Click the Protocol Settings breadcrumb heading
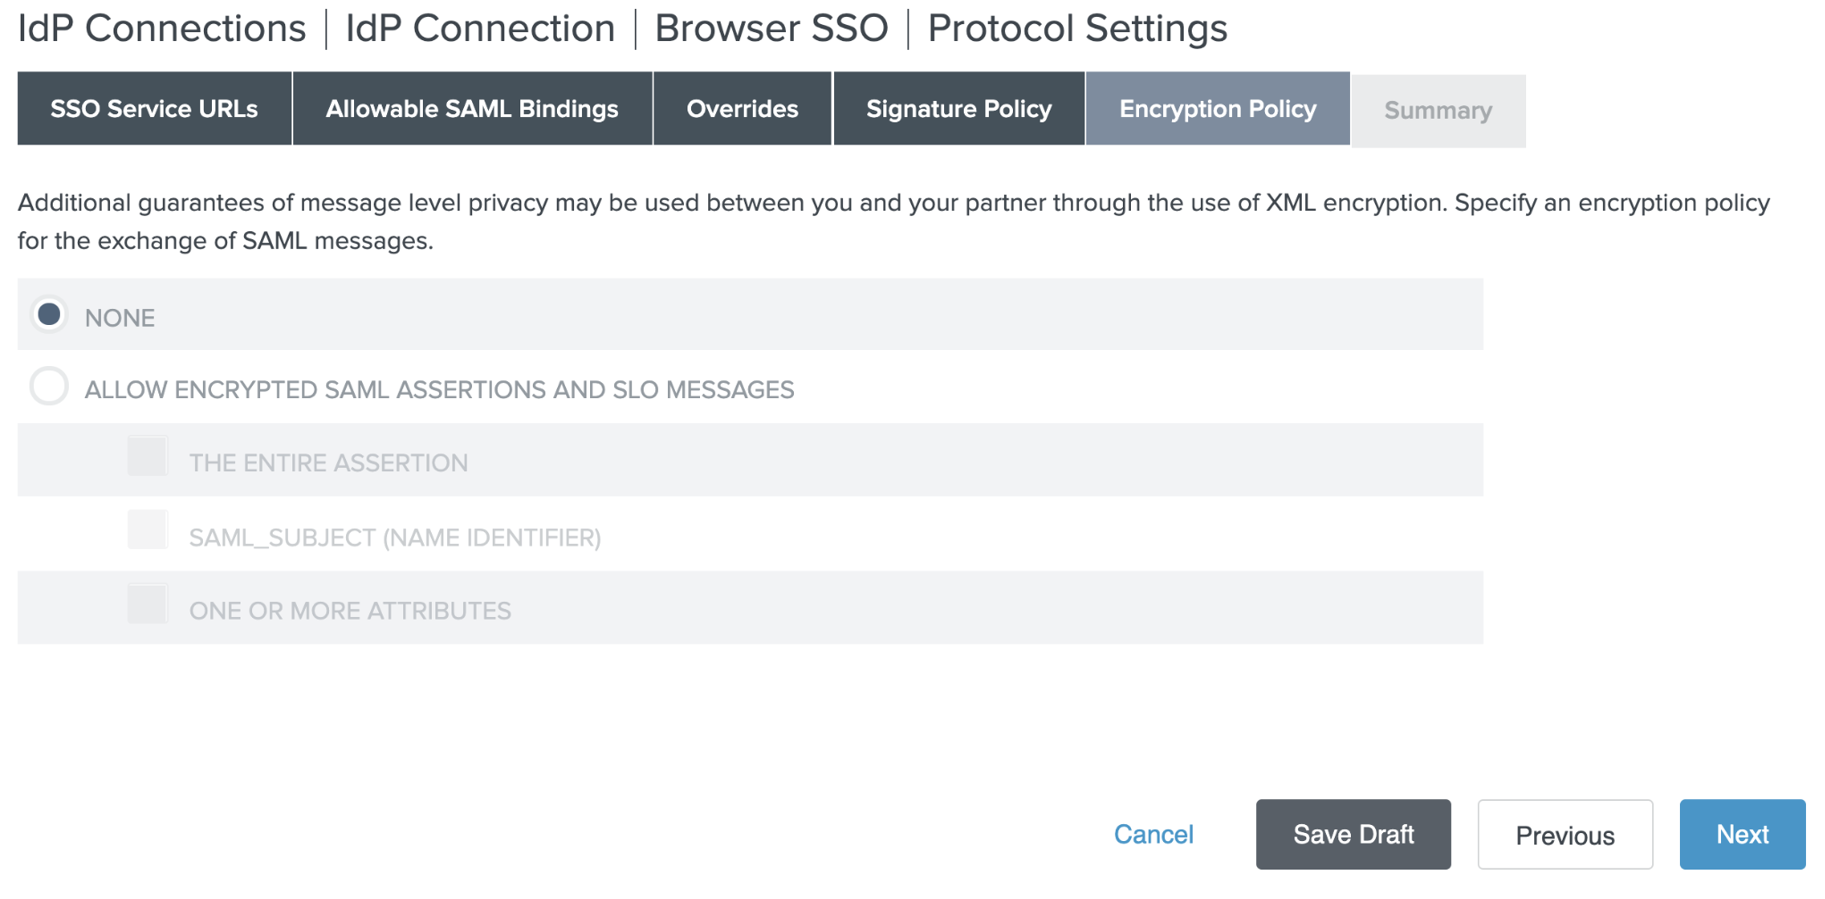 coord(1077,28)
